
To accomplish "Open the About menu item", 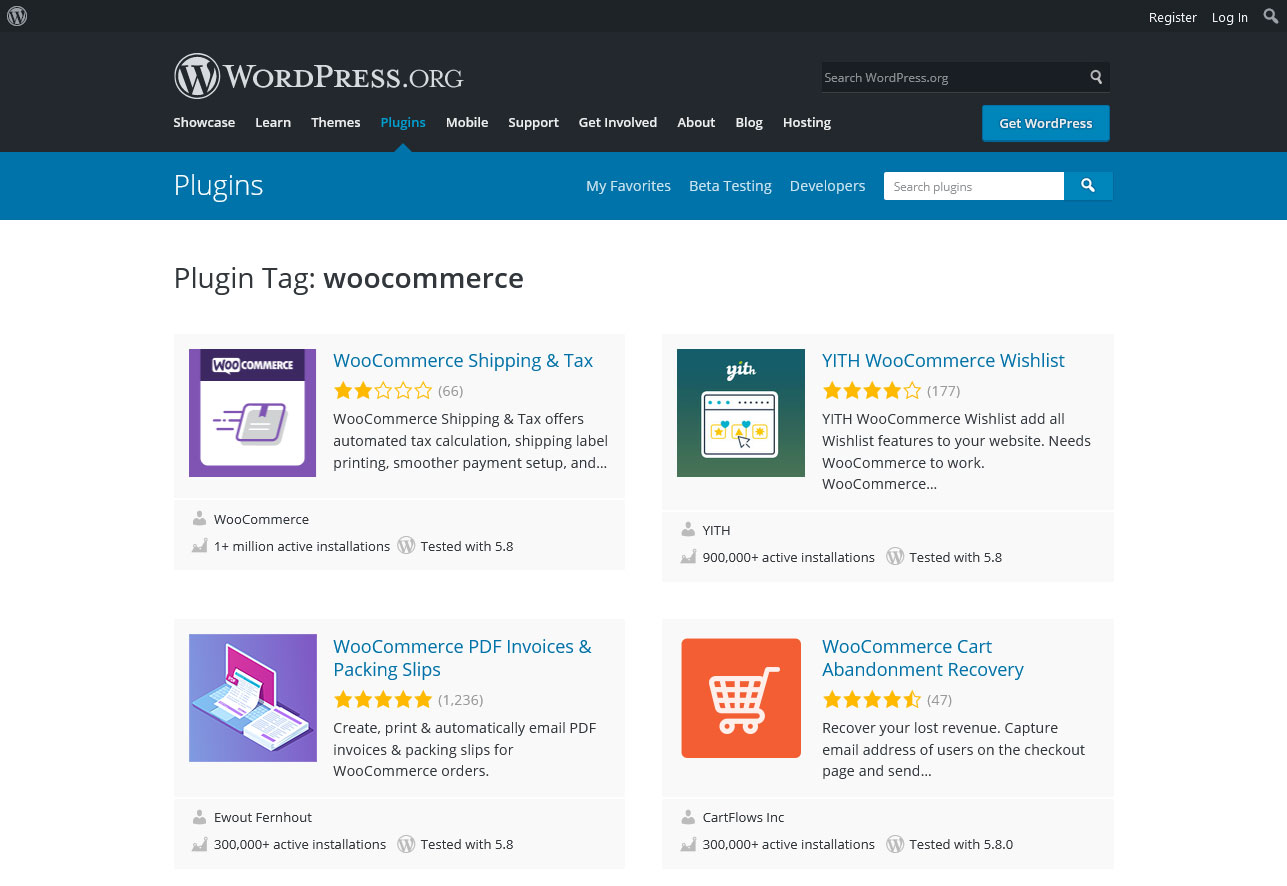I will (x=696, y=122).
